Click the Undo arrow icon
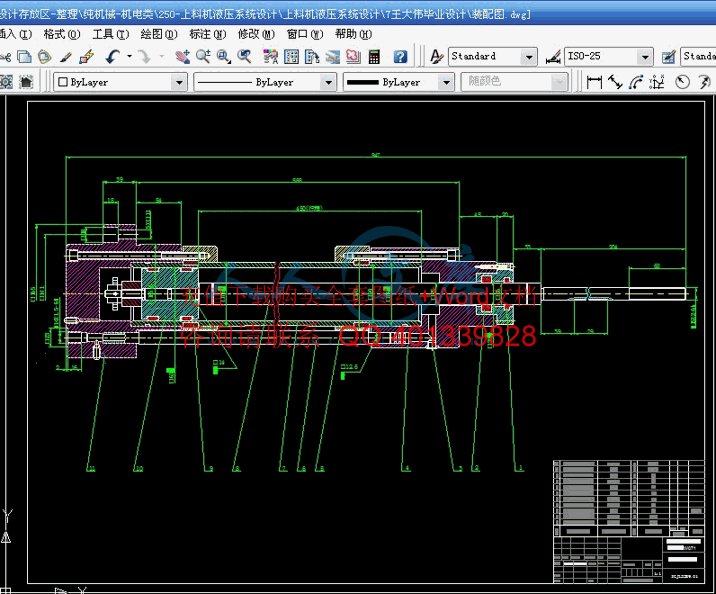The height and width of the screenshot is (594, 716). tap(112, 57)
